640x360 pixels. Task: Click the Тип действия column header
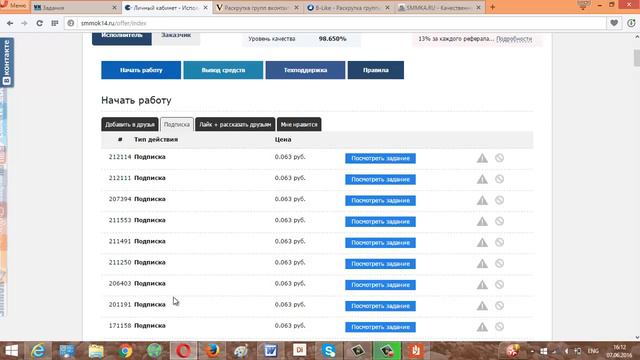coord(156,140)
